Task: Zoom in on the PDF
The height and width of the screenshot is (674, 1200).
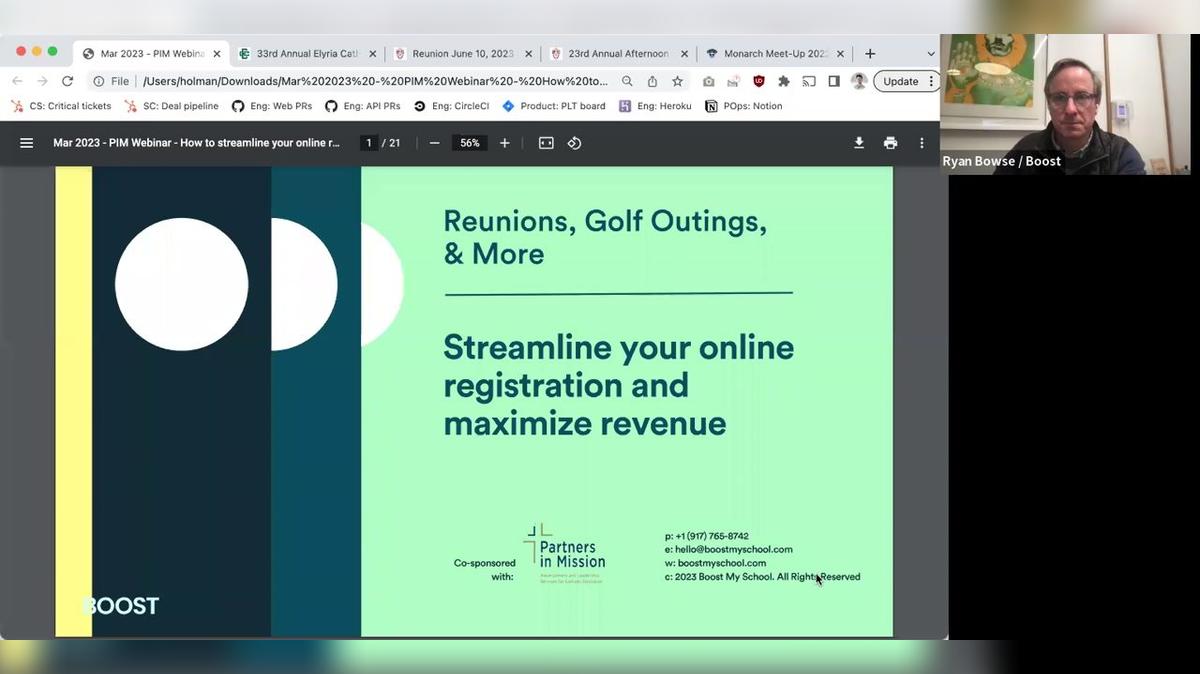Action: click(504, 143)
